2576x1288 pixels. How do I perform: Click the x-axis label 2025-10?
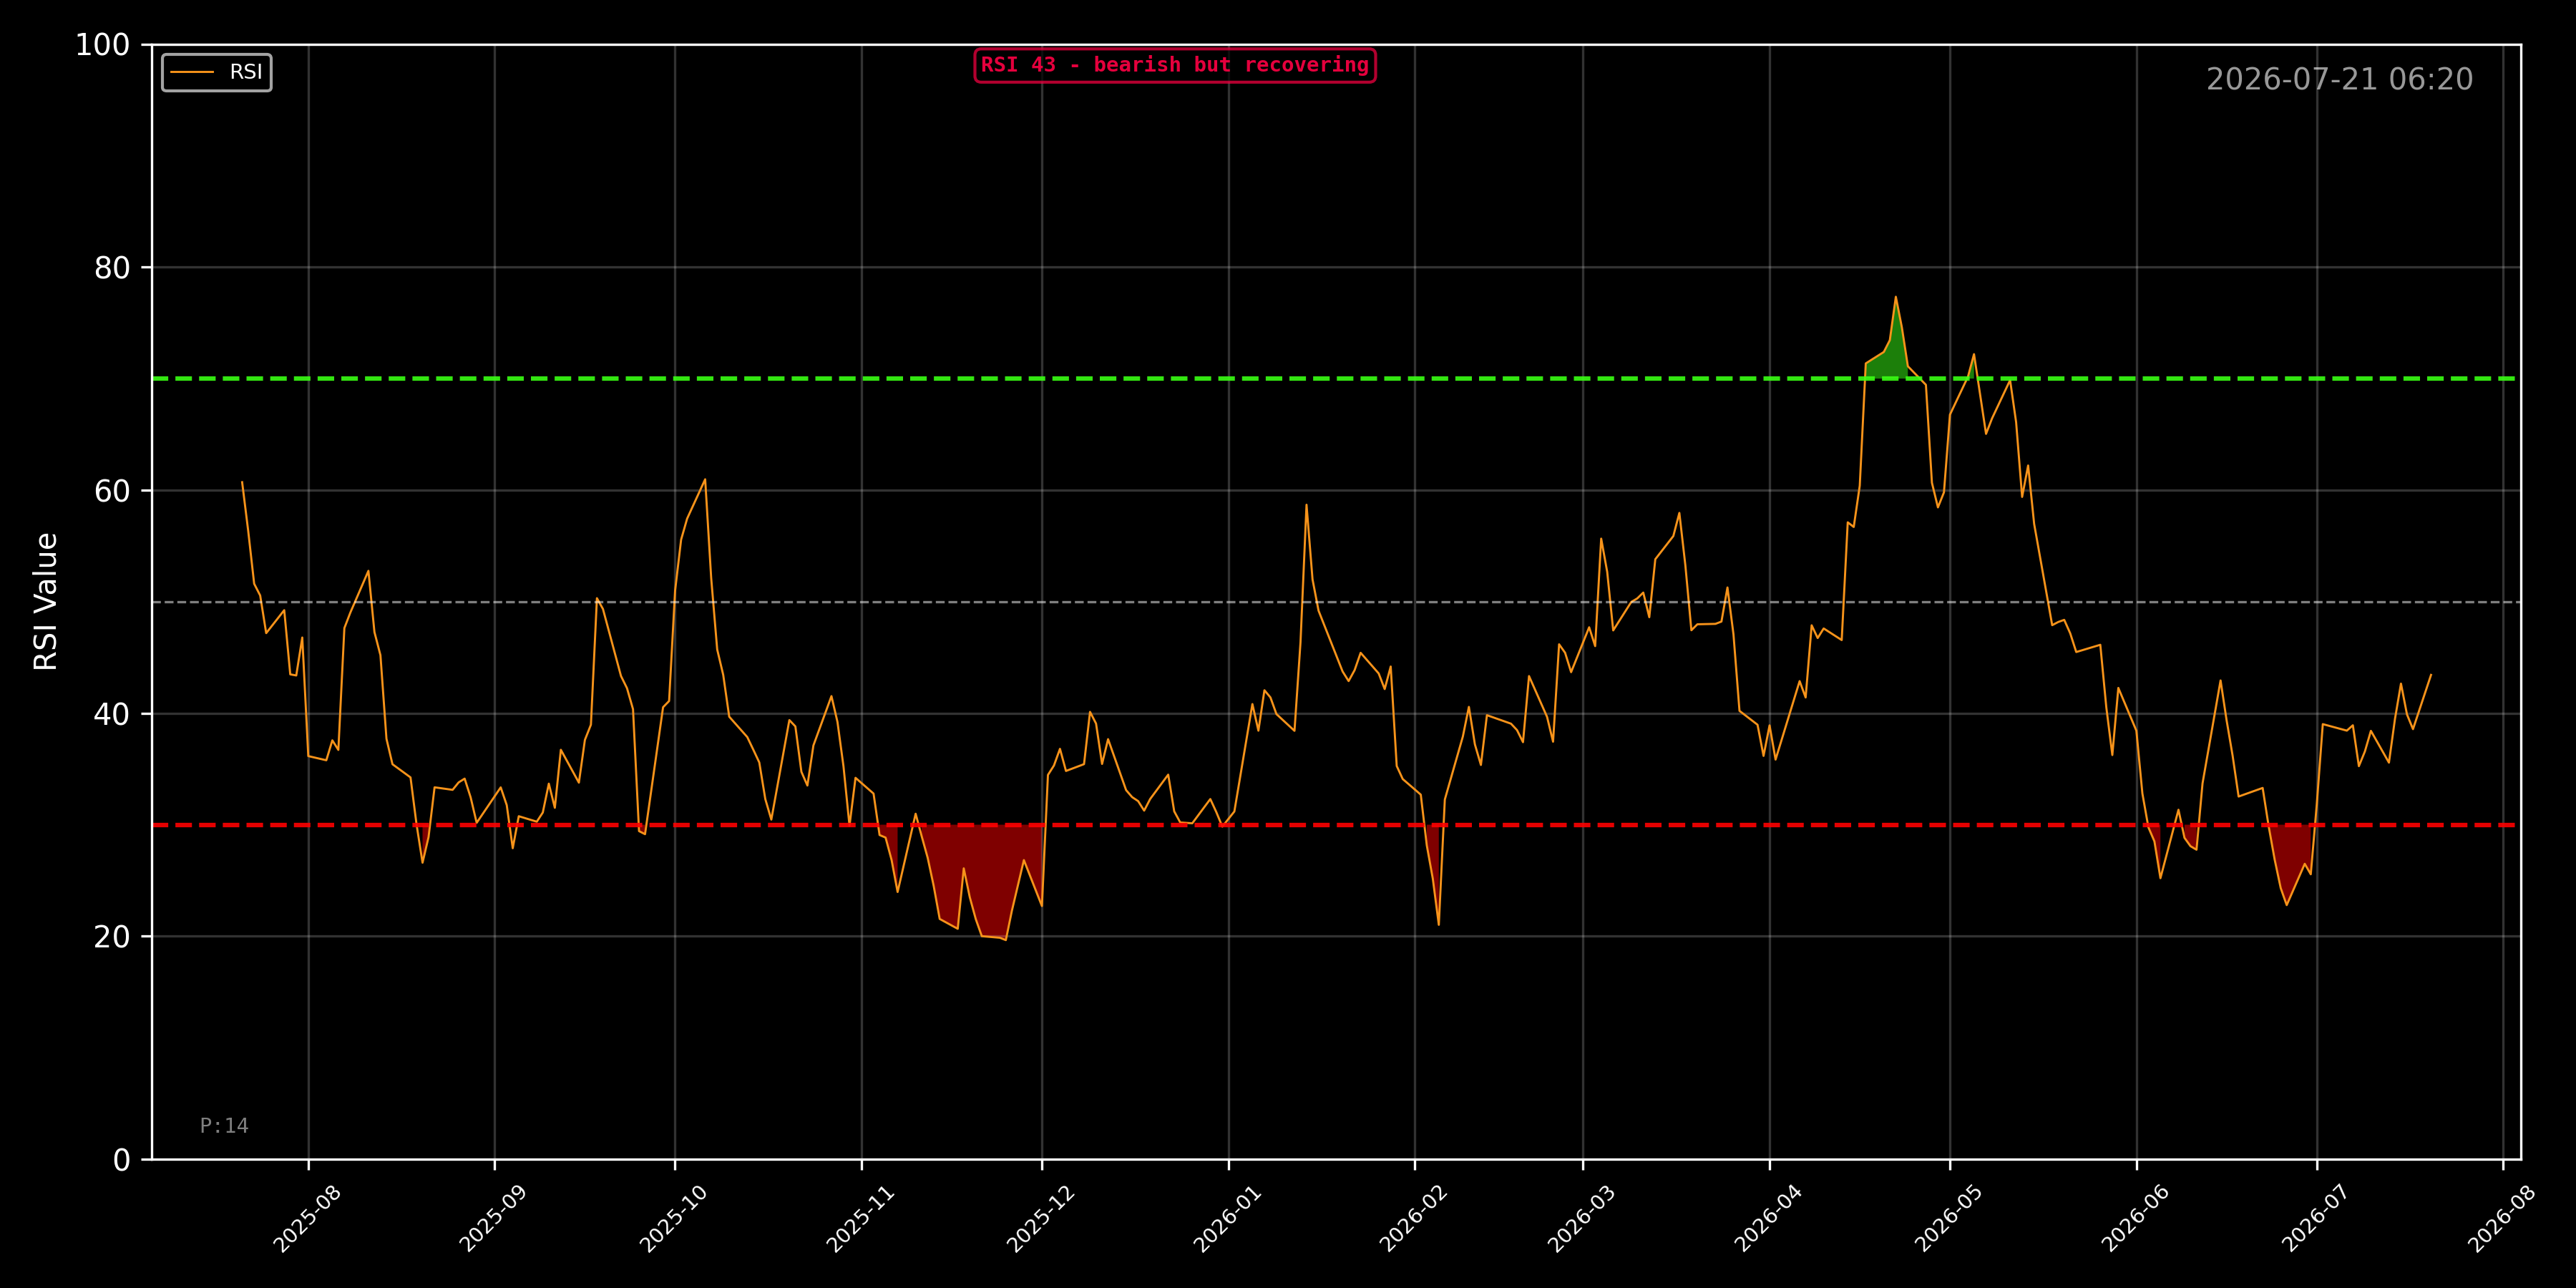pyautogui.click(x=674, y=1218)
